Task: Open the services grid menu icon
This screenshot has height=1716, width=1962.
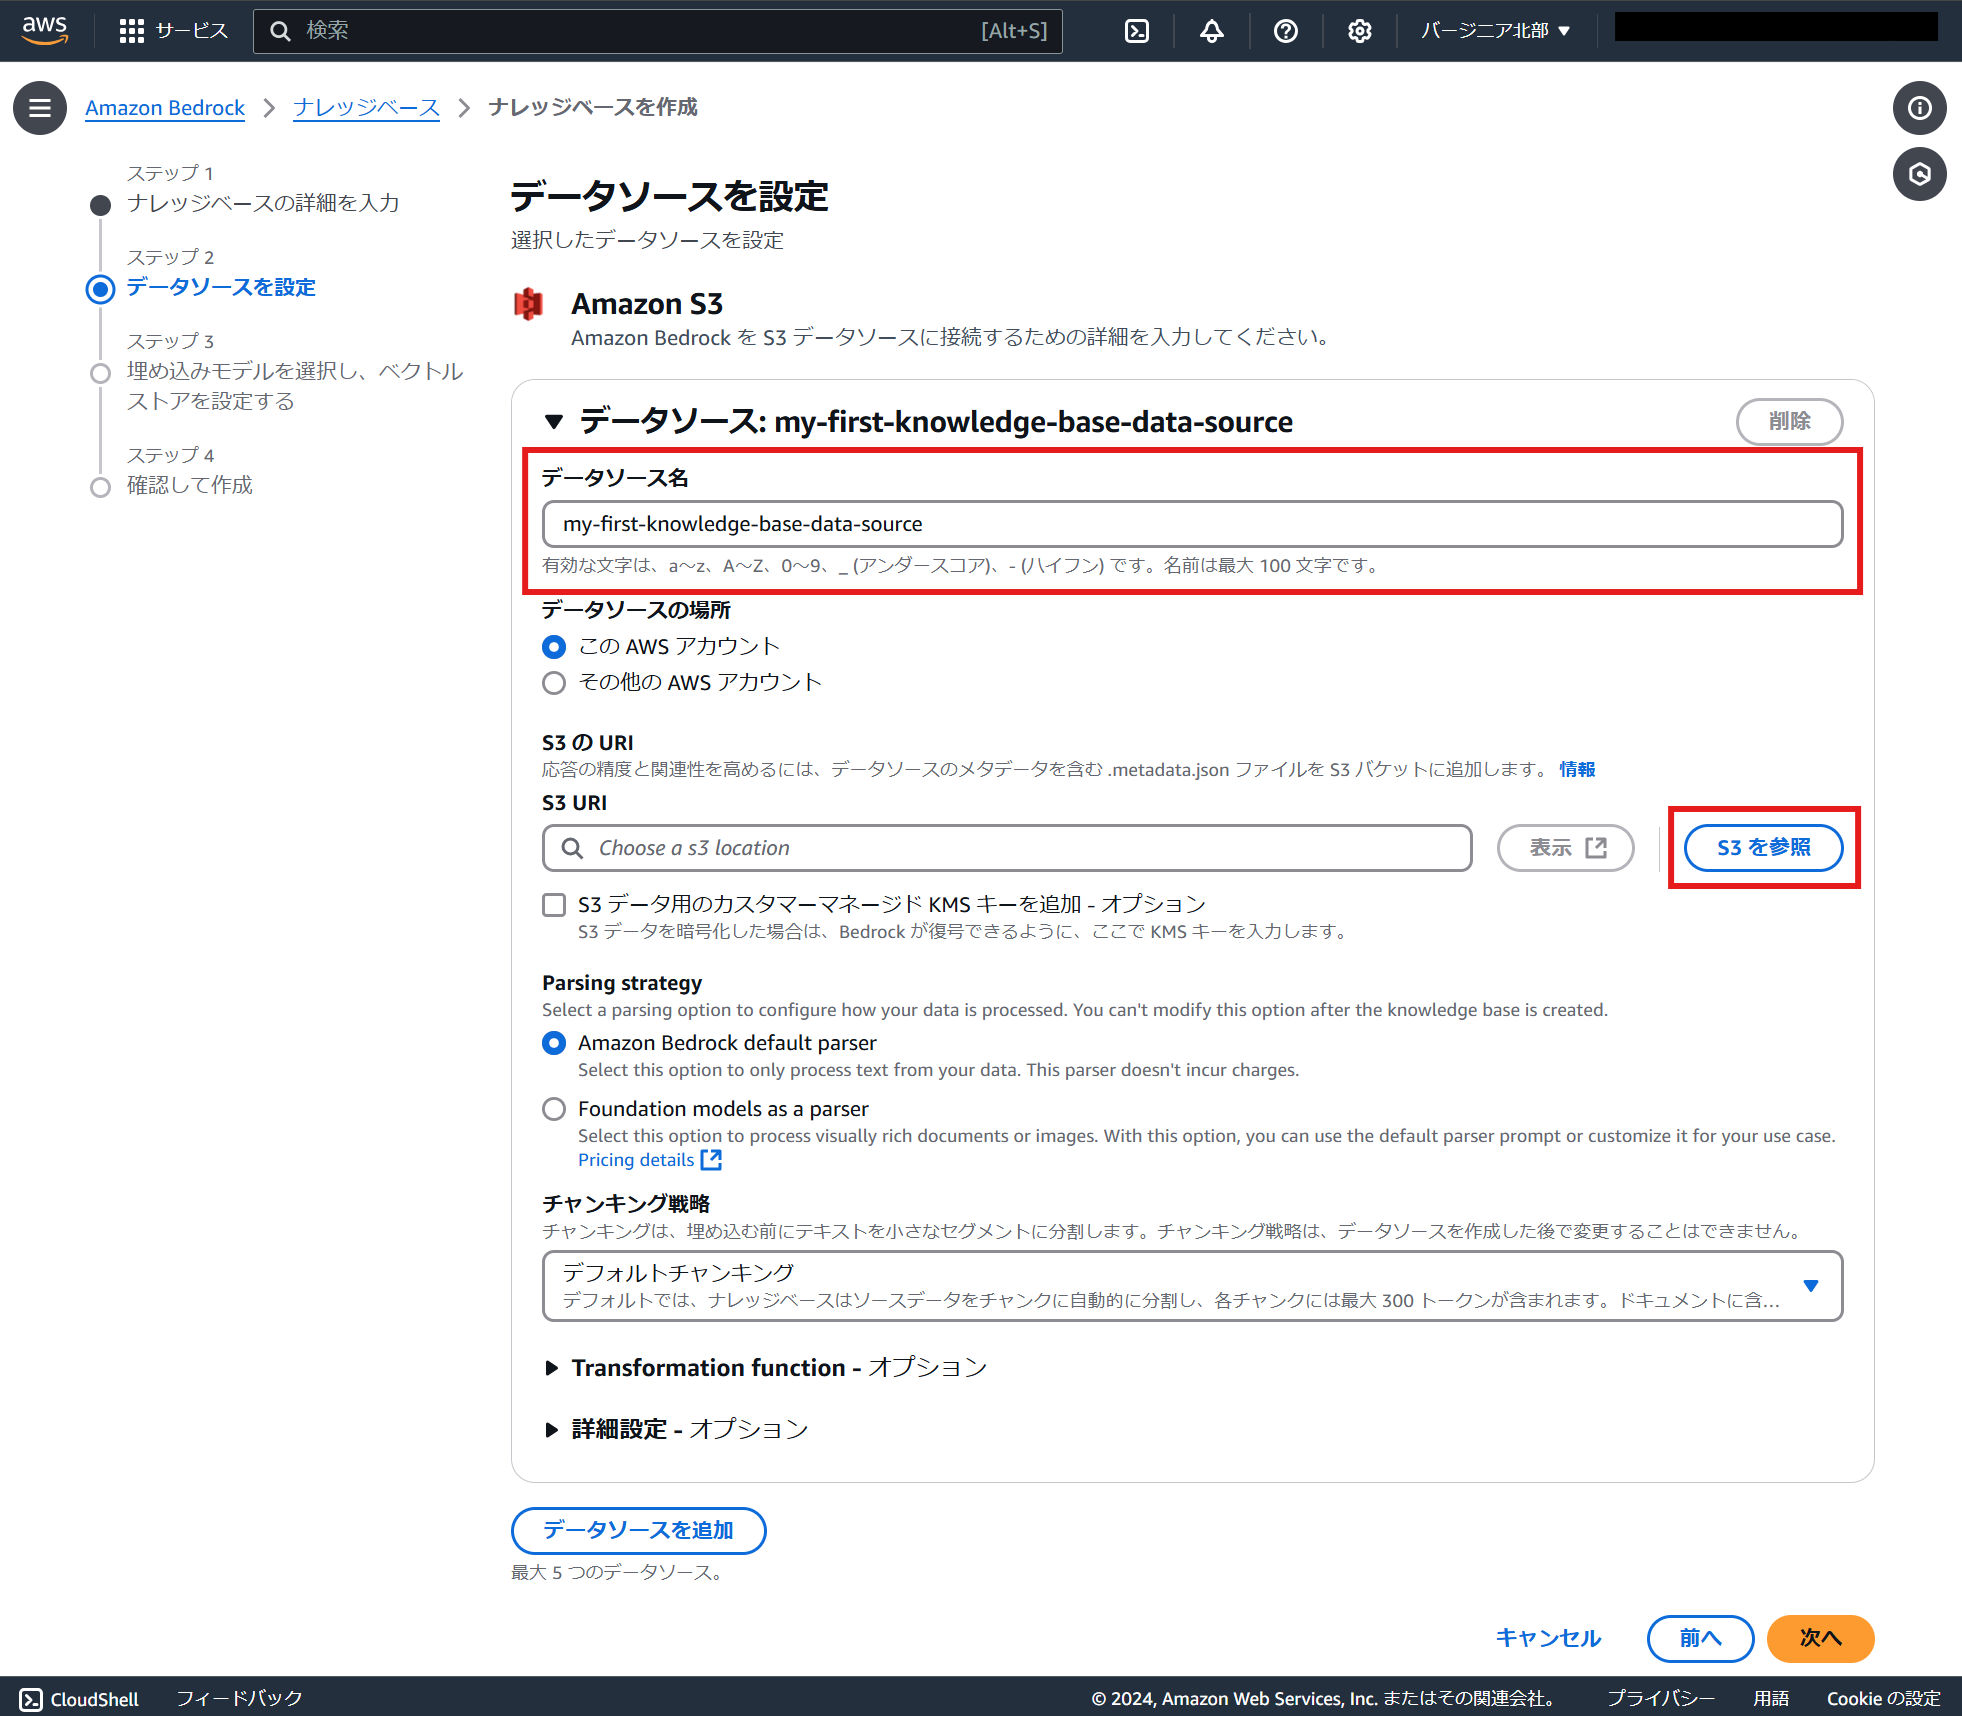Action: tap(131, 31)
